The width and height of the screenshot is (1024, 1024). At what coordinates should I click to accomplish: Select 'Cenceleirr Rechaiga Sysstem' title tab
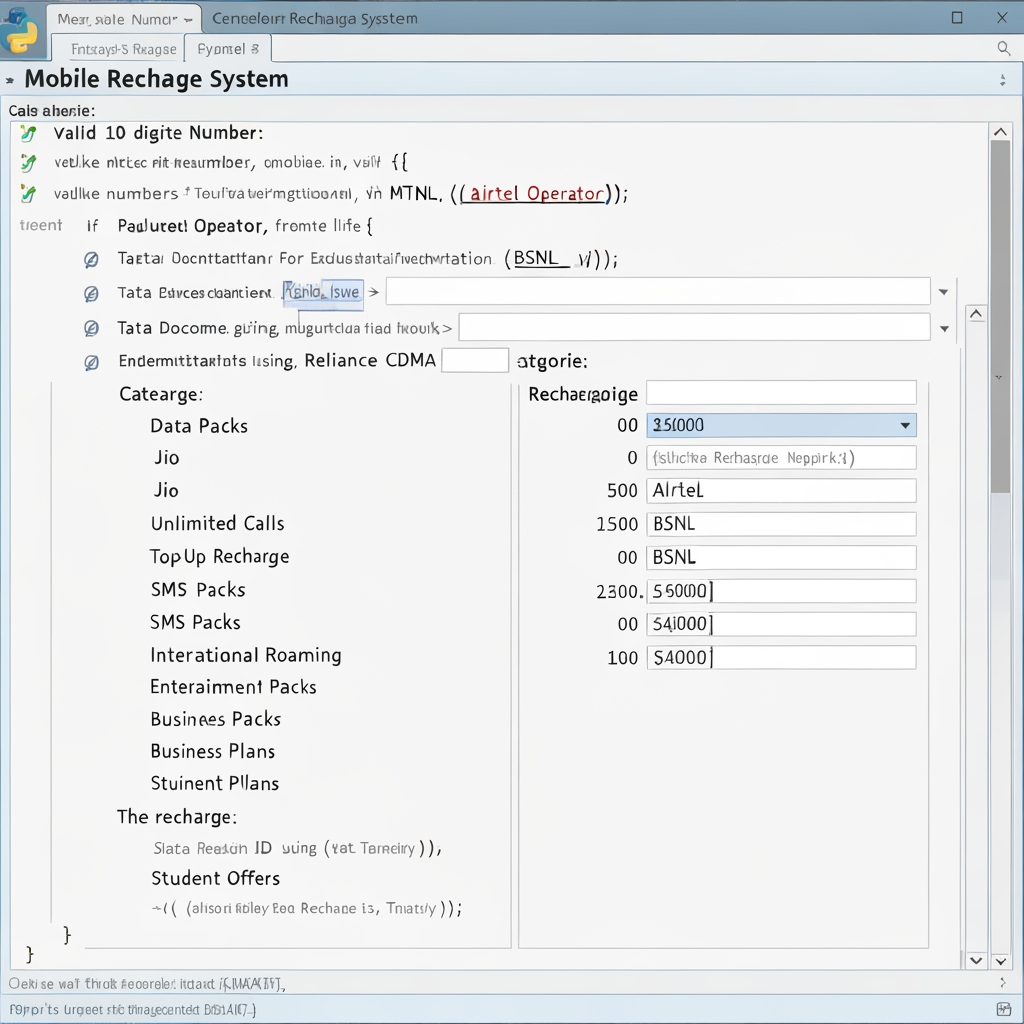coord(315,19)
